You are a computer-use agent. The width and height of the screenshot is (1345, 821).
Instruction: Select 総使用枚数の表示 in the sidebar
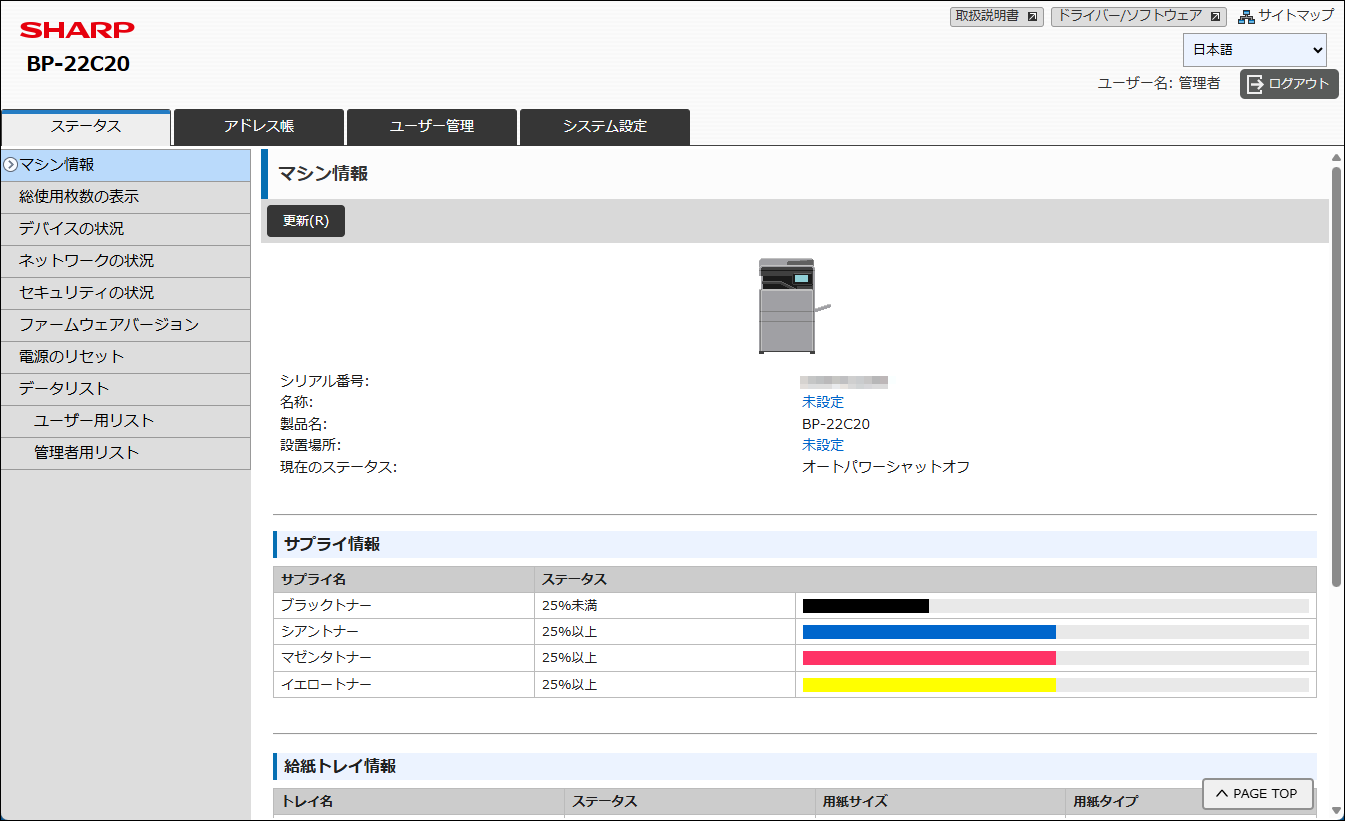pyautogui.click(x=125, y=197)
